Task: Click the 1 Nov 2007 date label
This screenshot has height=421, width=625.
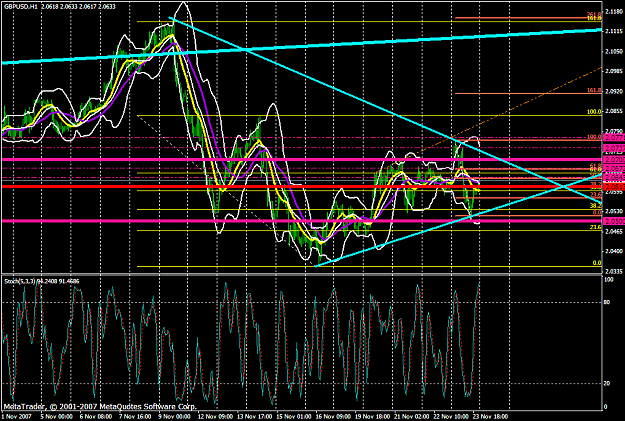Action: [x=16, y=417]
